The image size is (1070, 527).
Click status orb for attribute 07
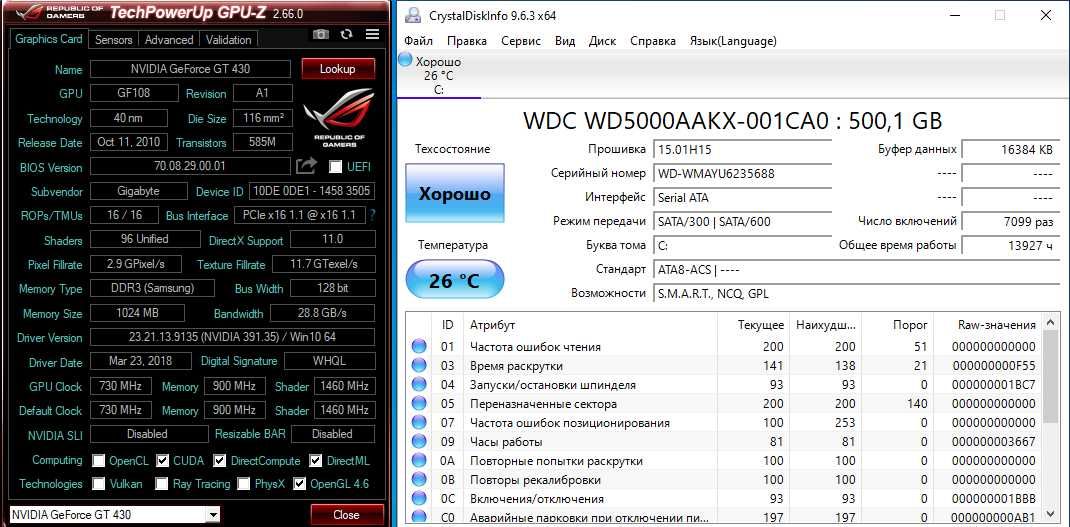[x=419, y=423]
